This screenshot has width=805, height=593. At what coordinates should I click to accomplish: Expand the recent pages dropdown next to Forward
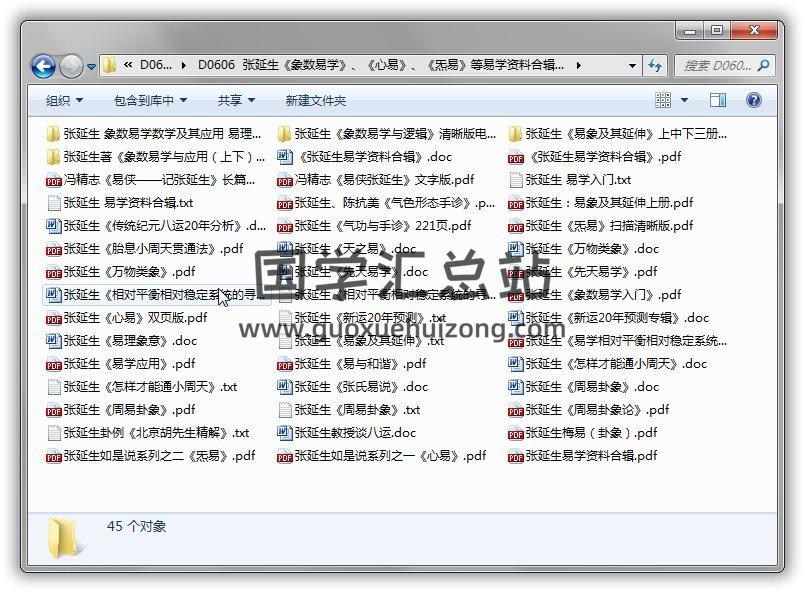coord(92,67)
